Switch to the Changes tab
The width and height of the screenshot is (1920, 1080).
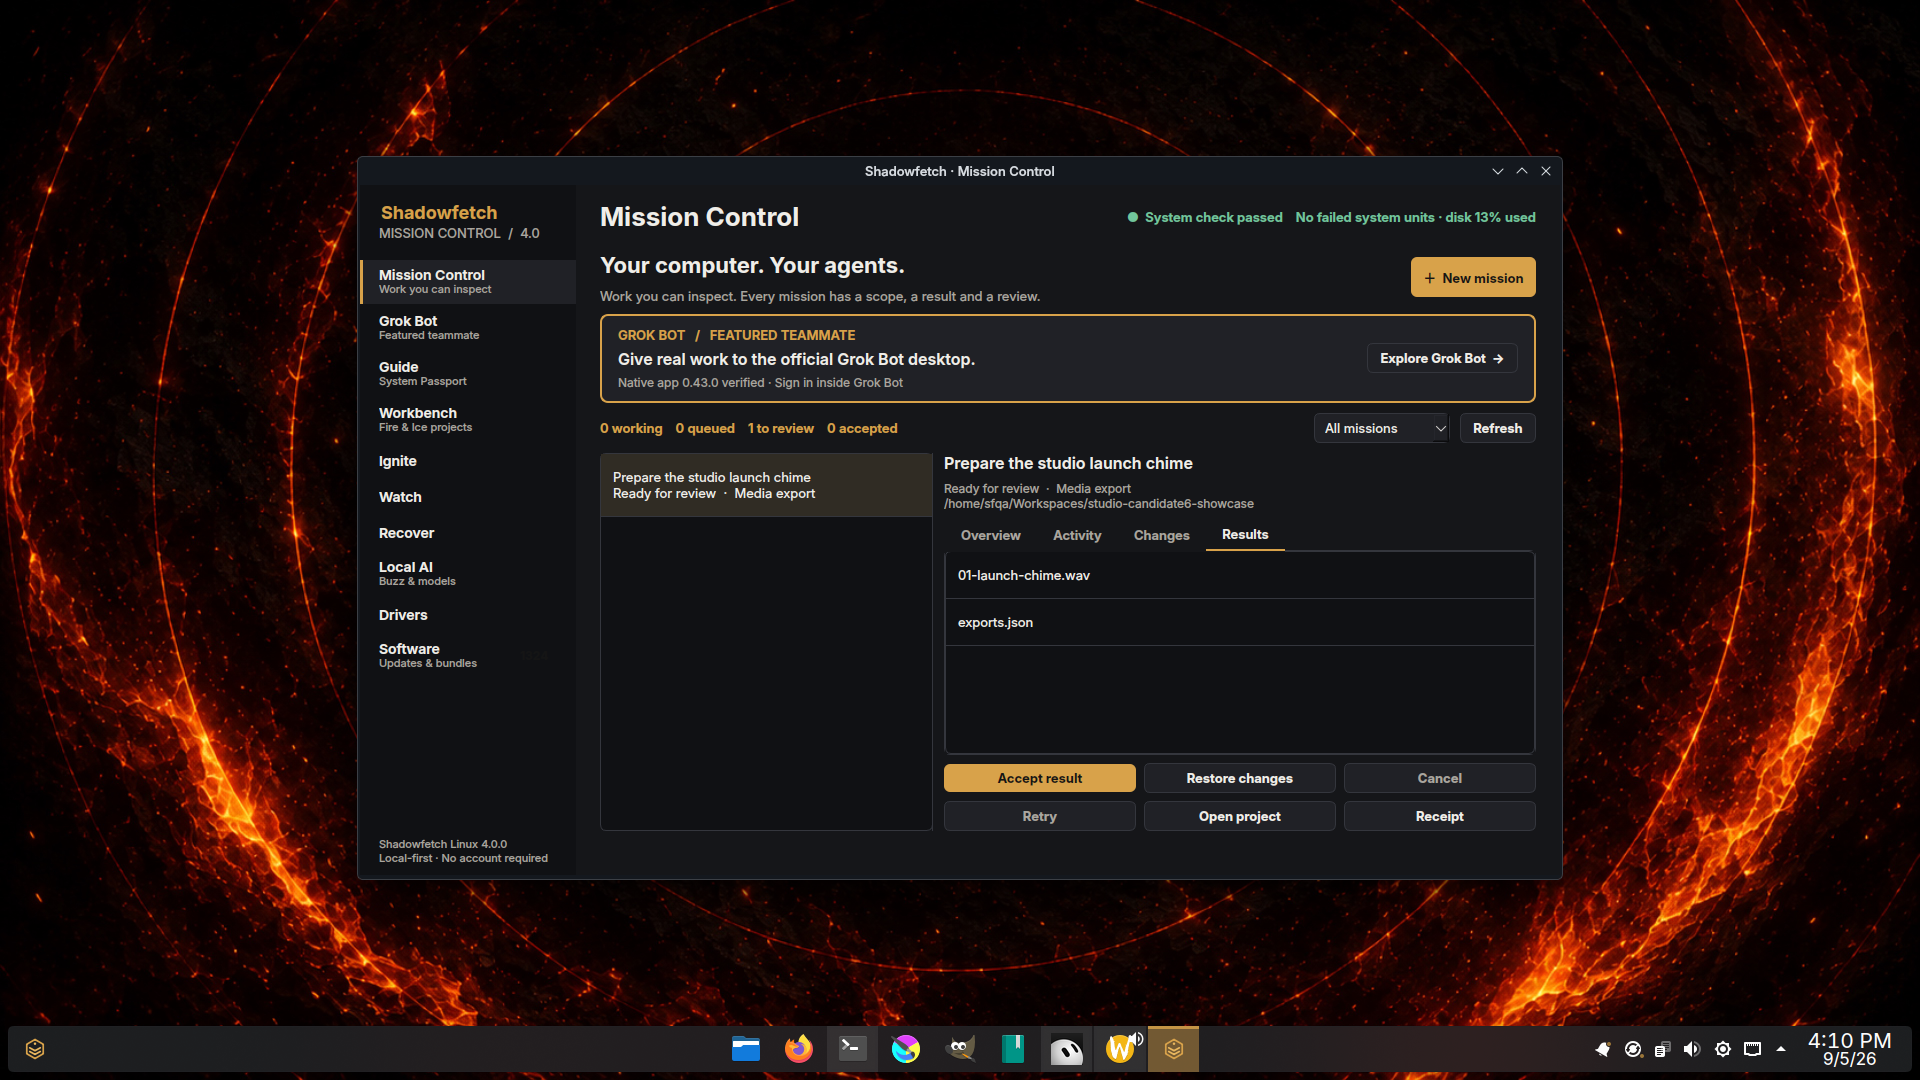[1162, 536]
